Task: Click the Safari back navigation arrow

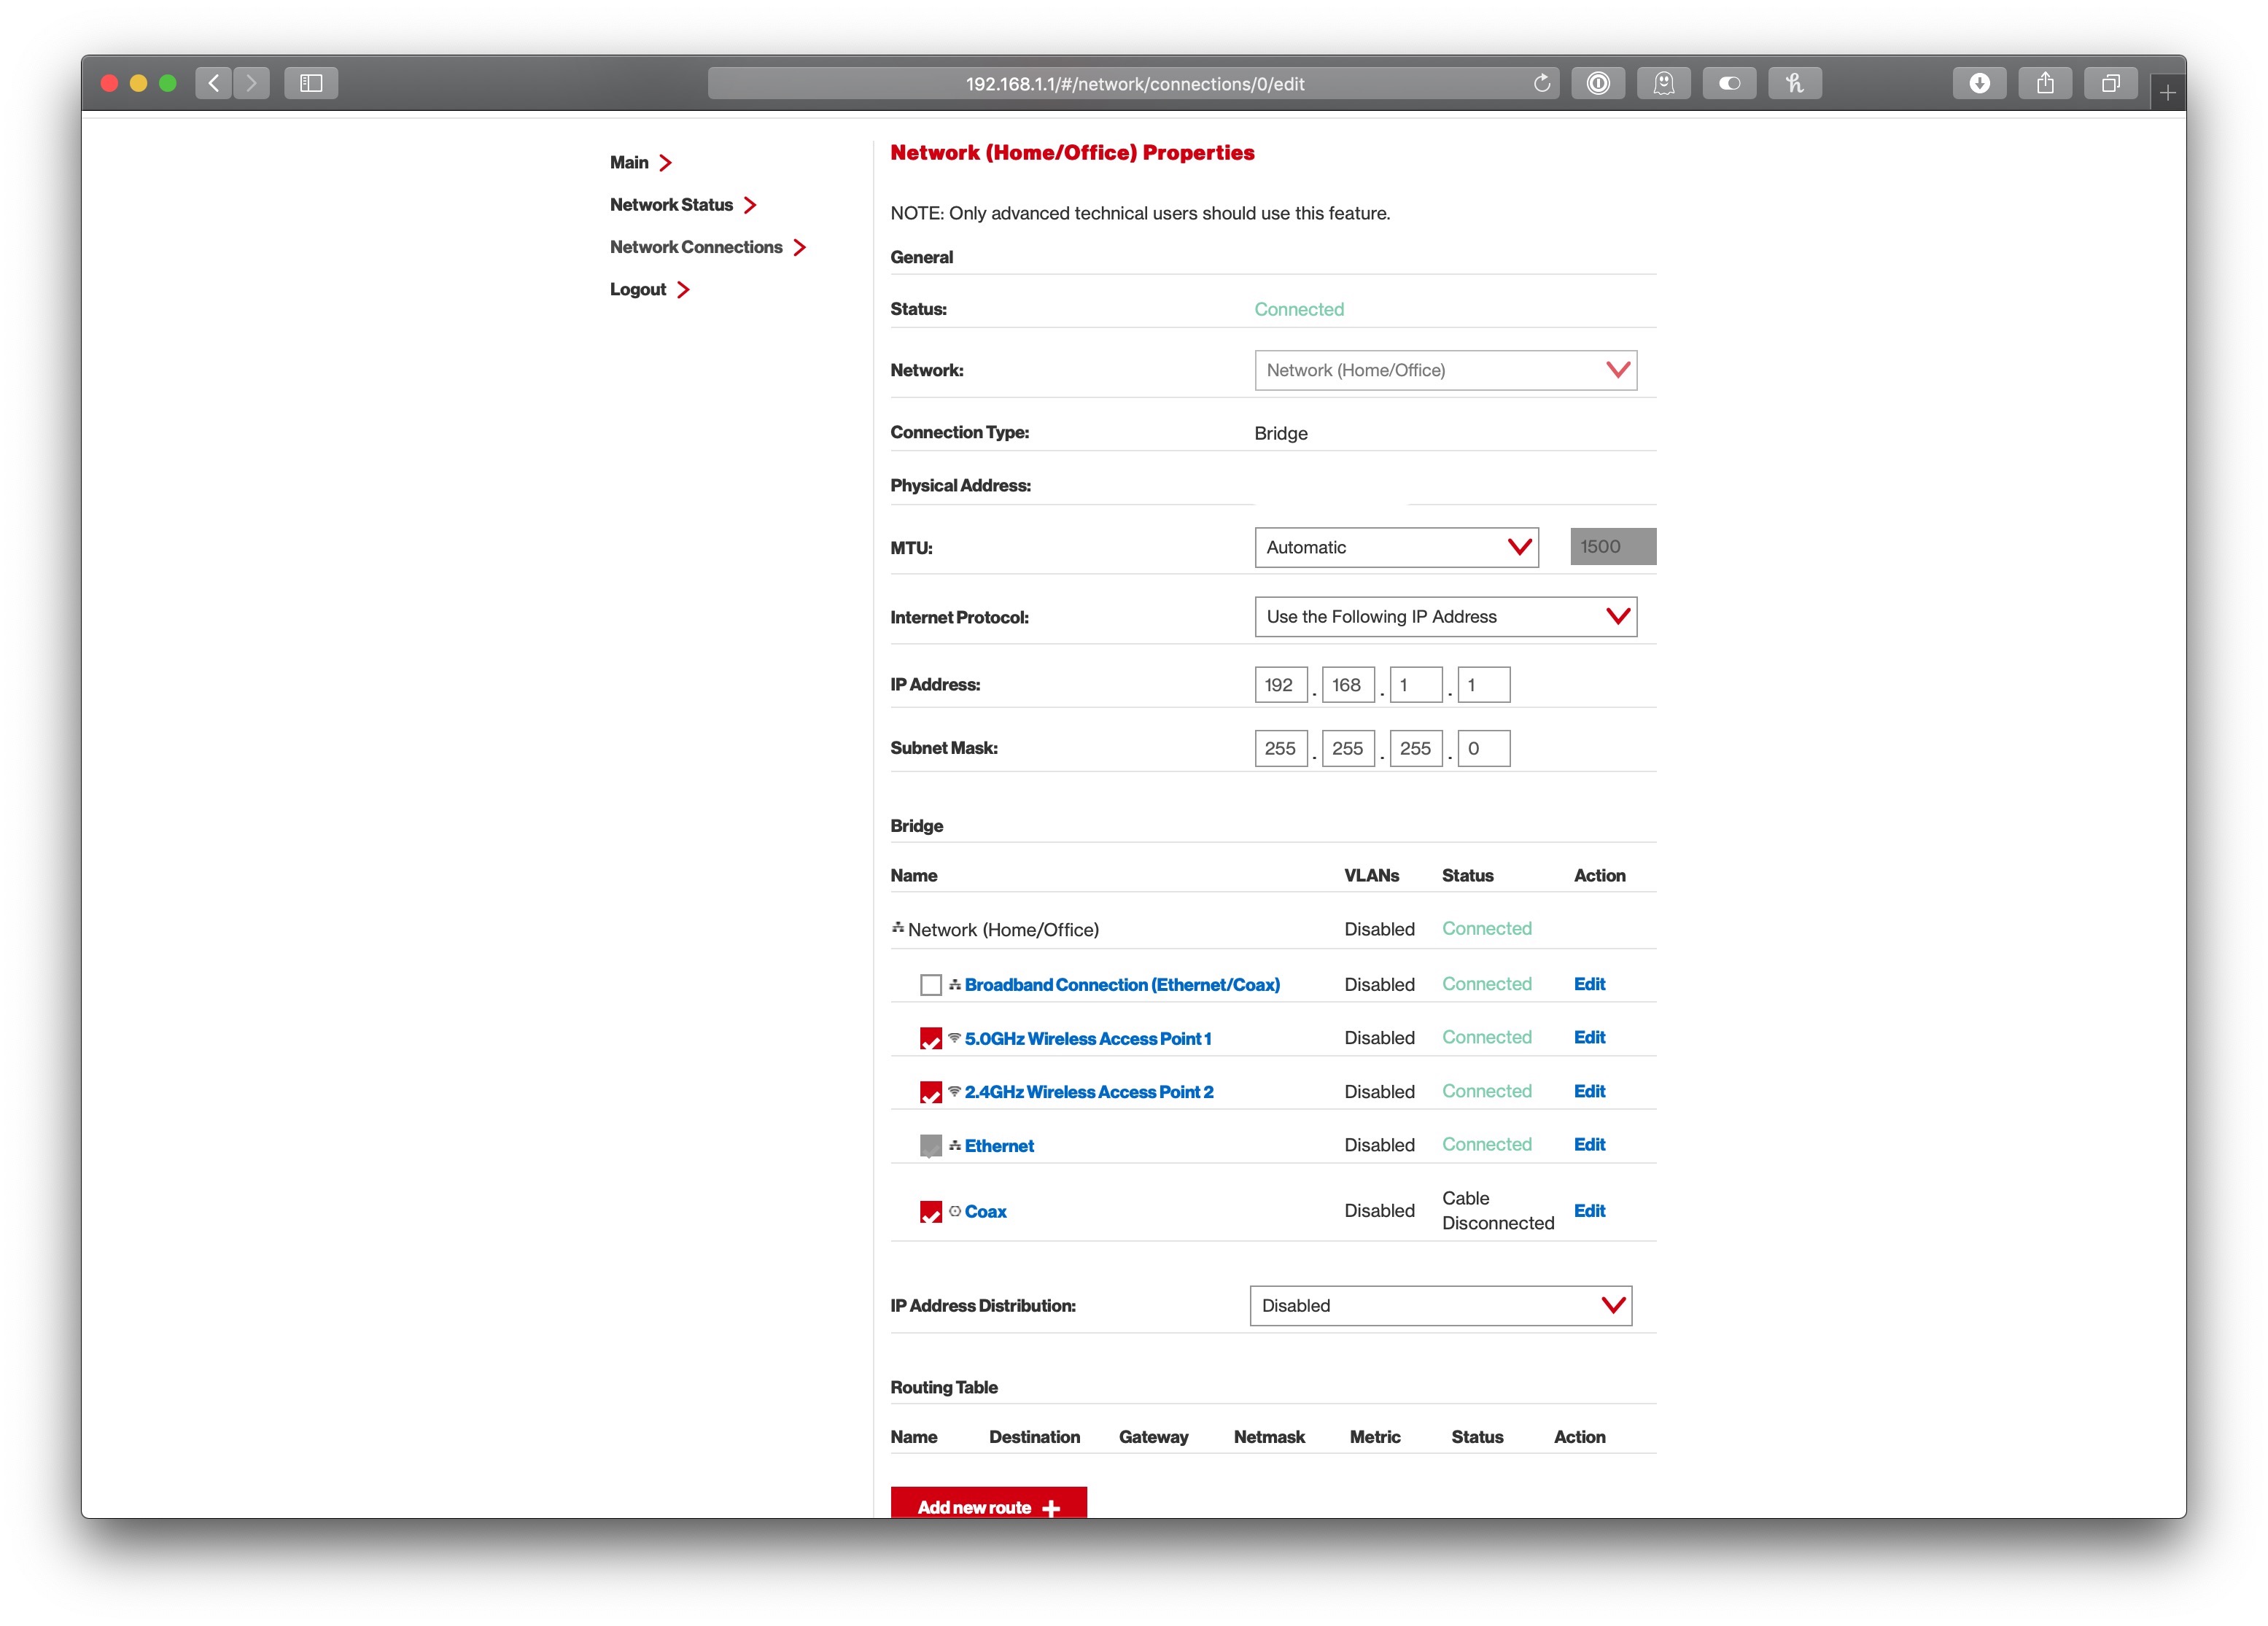Action: 213,83
